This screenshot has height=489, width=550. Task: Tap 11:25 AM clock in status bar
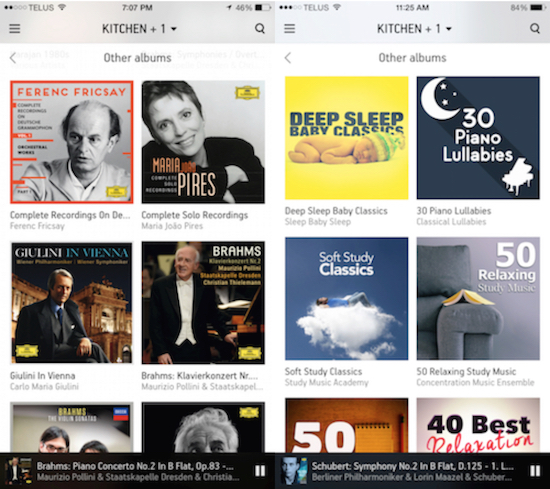412,7
